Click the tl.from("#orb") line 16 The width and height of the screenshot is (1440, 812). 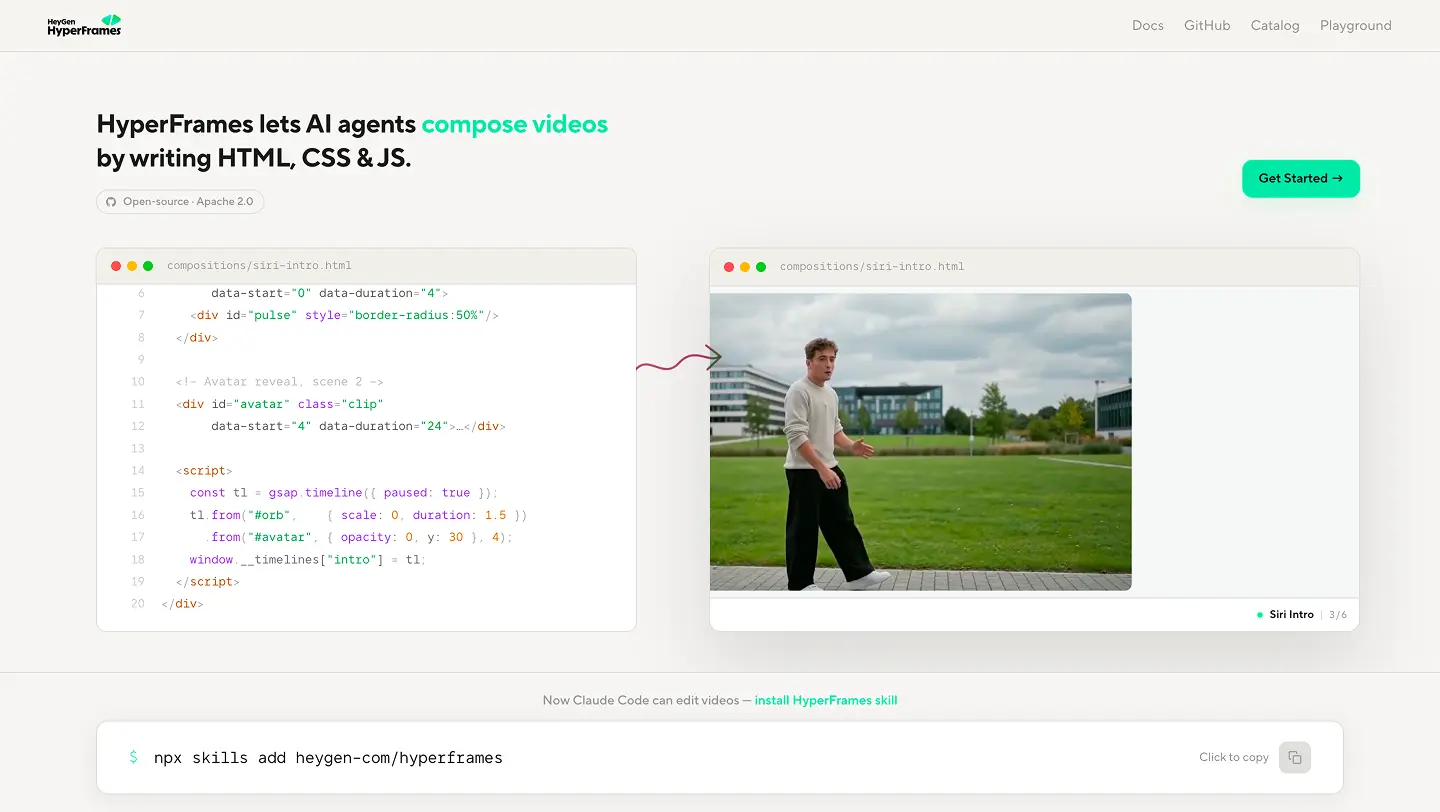(x=358, y=515)
